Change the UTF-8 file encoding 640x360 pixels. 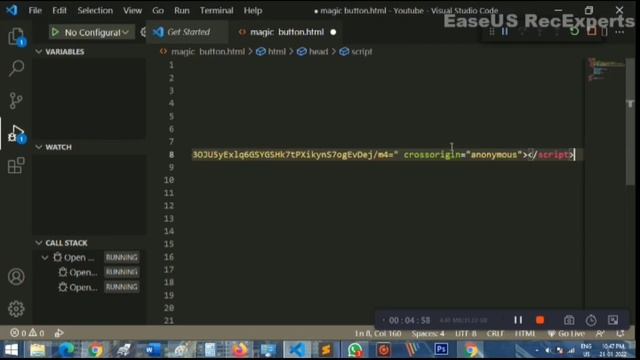(x=466, y=333)
